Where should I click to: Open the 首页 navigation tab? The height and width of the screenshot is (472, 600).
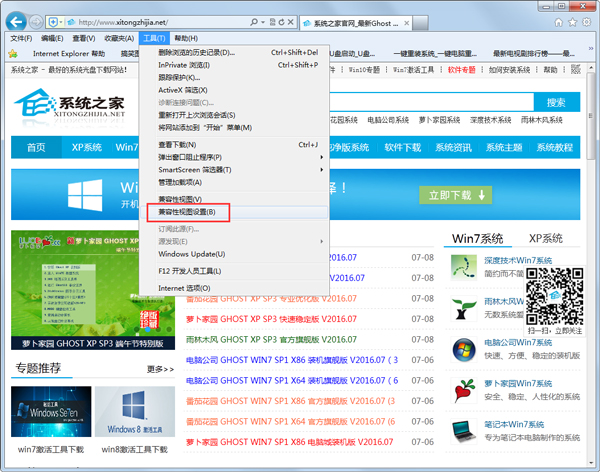tap(36, 147)
